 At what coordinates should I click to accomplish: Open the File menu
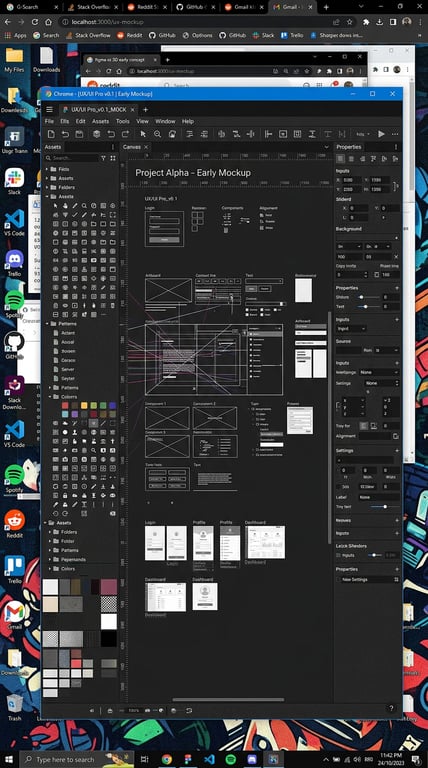tap(49, 121)
